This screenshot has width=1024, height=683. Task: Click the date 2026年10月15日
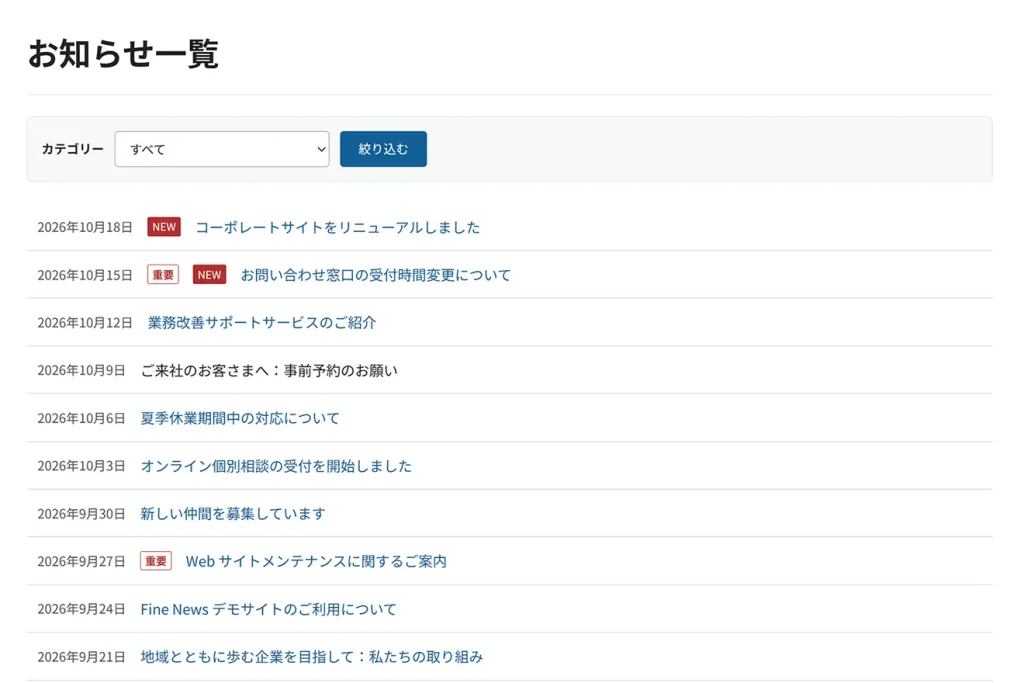(x=85, y=275)
